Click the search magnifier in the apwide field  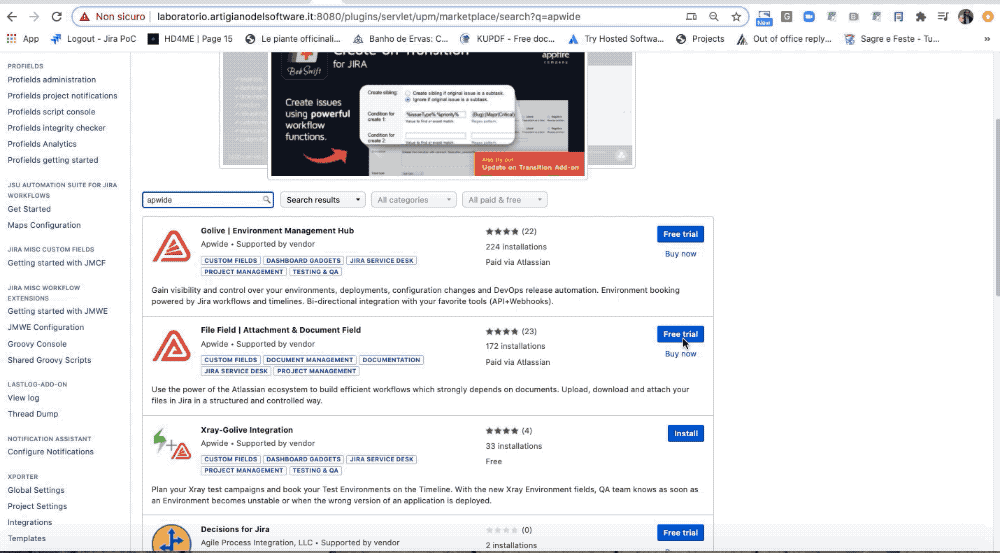coord(267,200)
